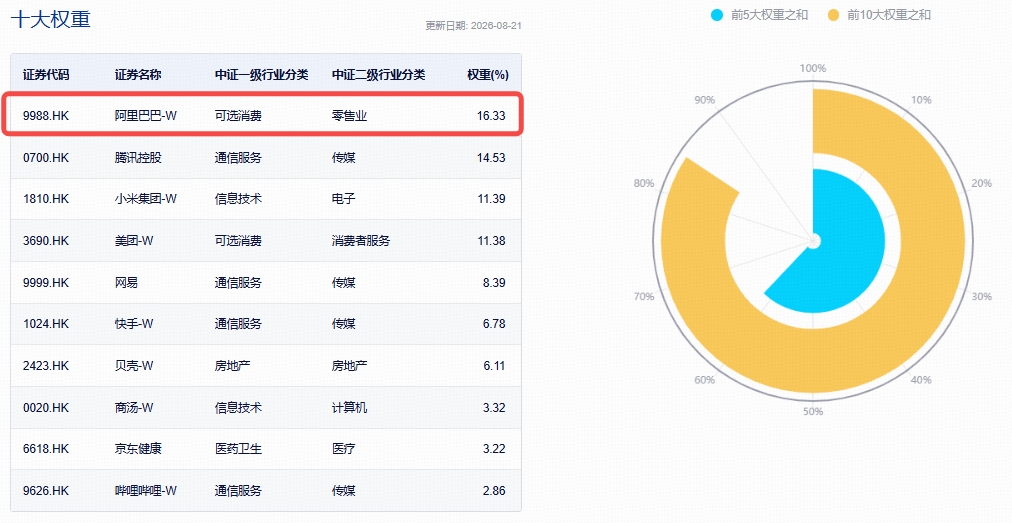Select security code 9626.HK
Screen dimensions: 1012x523
pyautogui.click(x=46, y=491)
